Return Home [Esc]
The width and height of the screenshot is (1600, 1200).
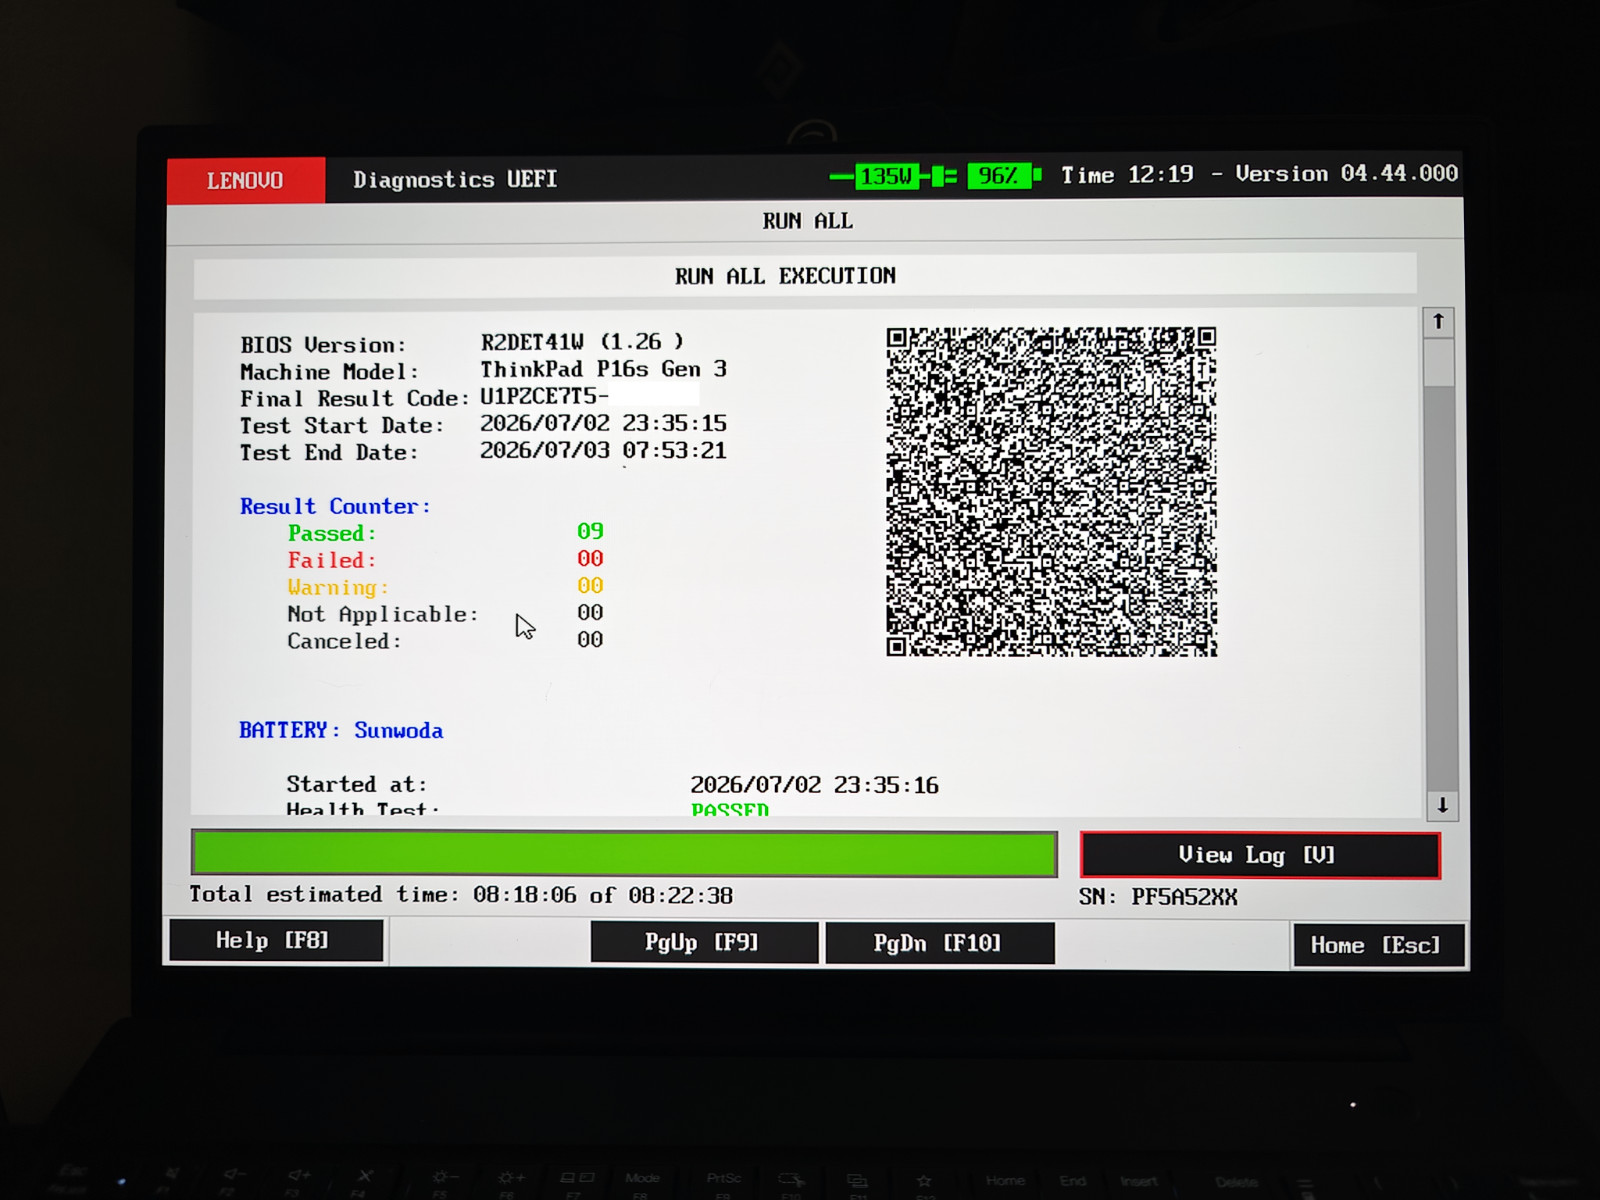[1378, 946]
